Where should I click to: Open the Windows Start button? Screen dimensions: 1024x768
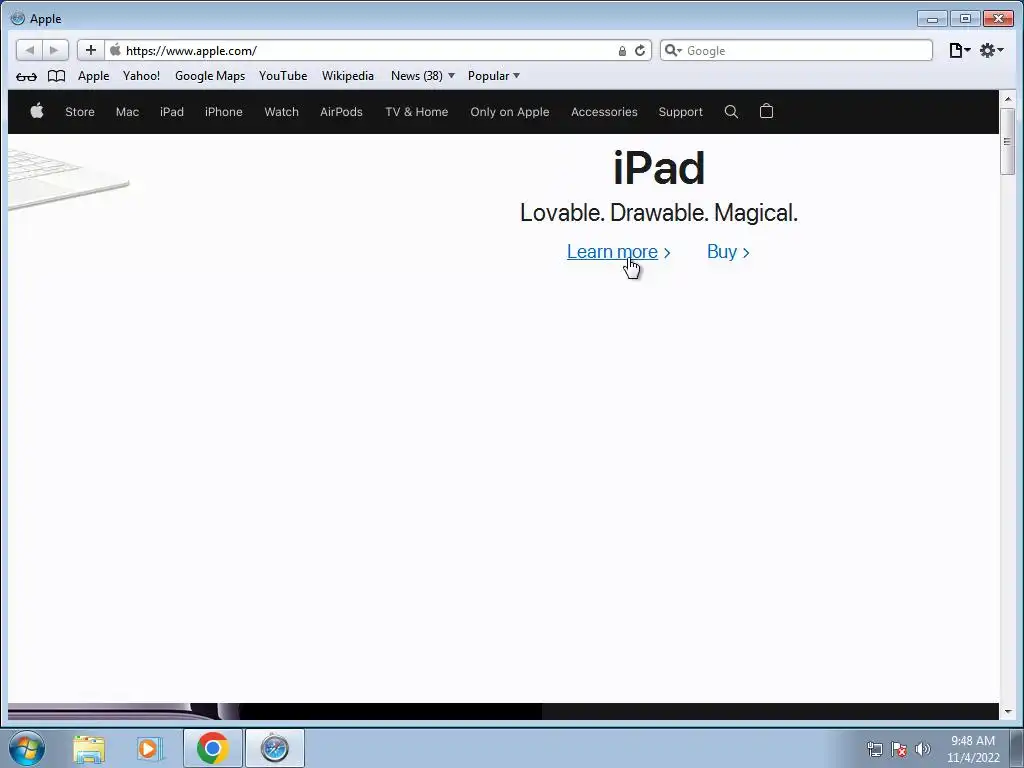click(x=27, y=748)
